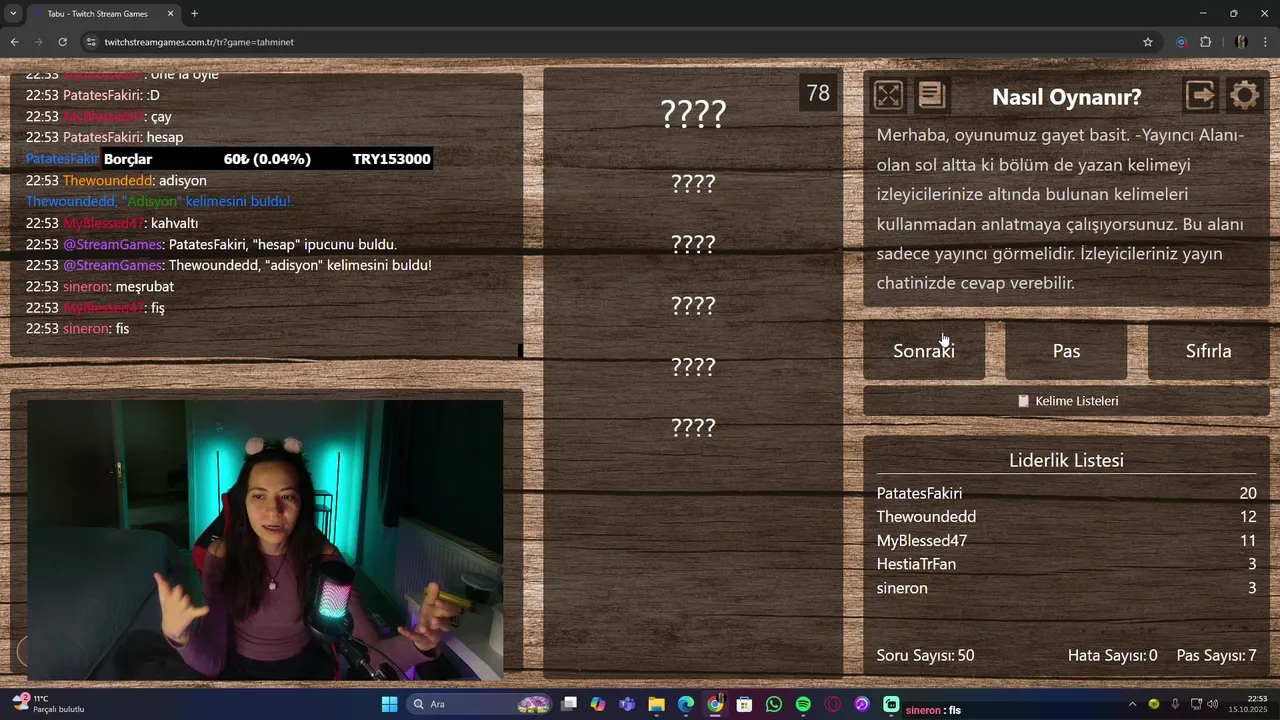Click the Sıfırla reset button
Image resolution: width=1280 pixels, height=720 pixels.
pos(1208,351)
